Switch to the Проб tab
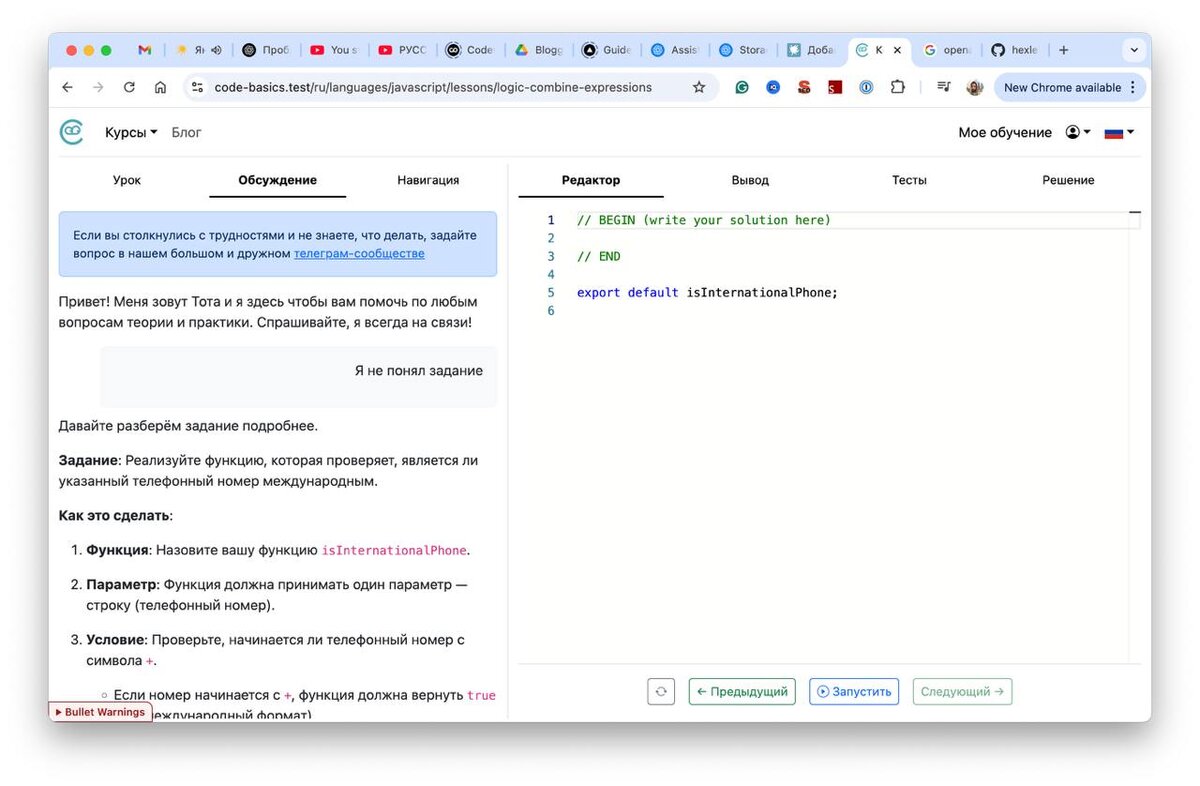 coord(265,50)
